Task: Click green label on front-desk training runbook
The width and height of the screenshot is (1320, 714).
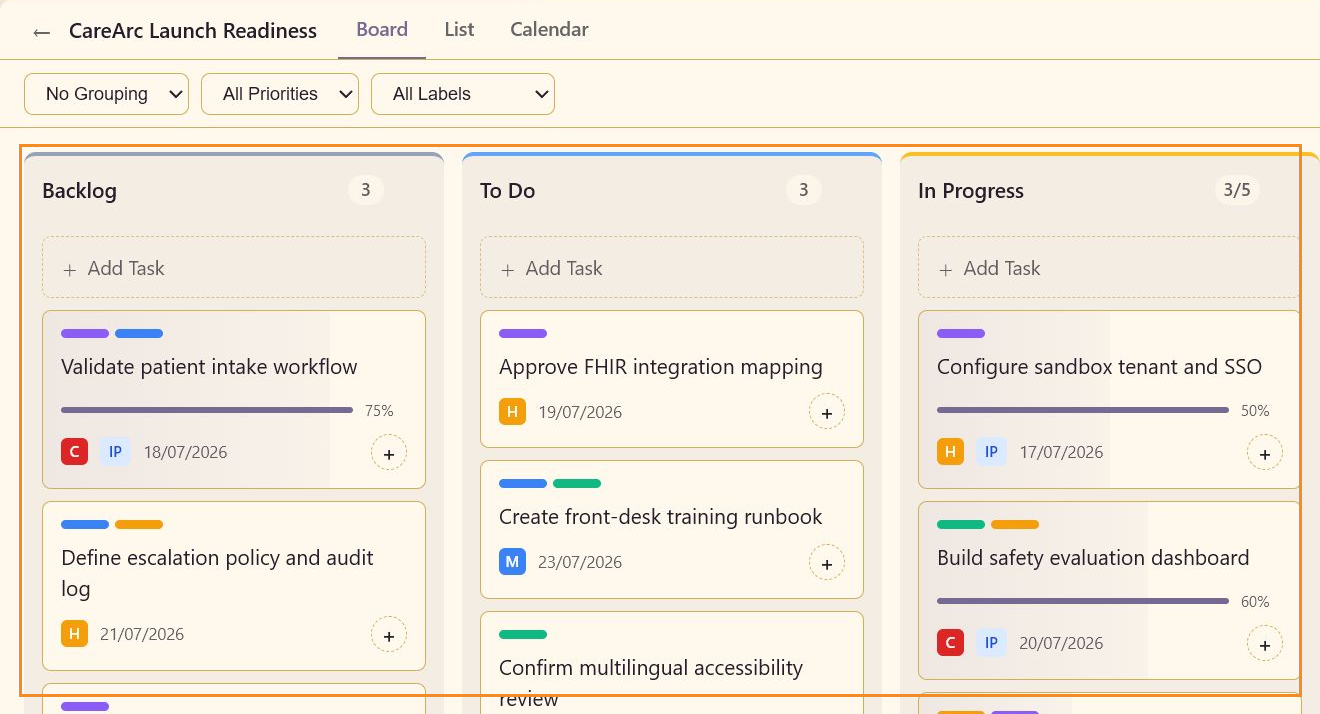Action: tap(577, 483)
